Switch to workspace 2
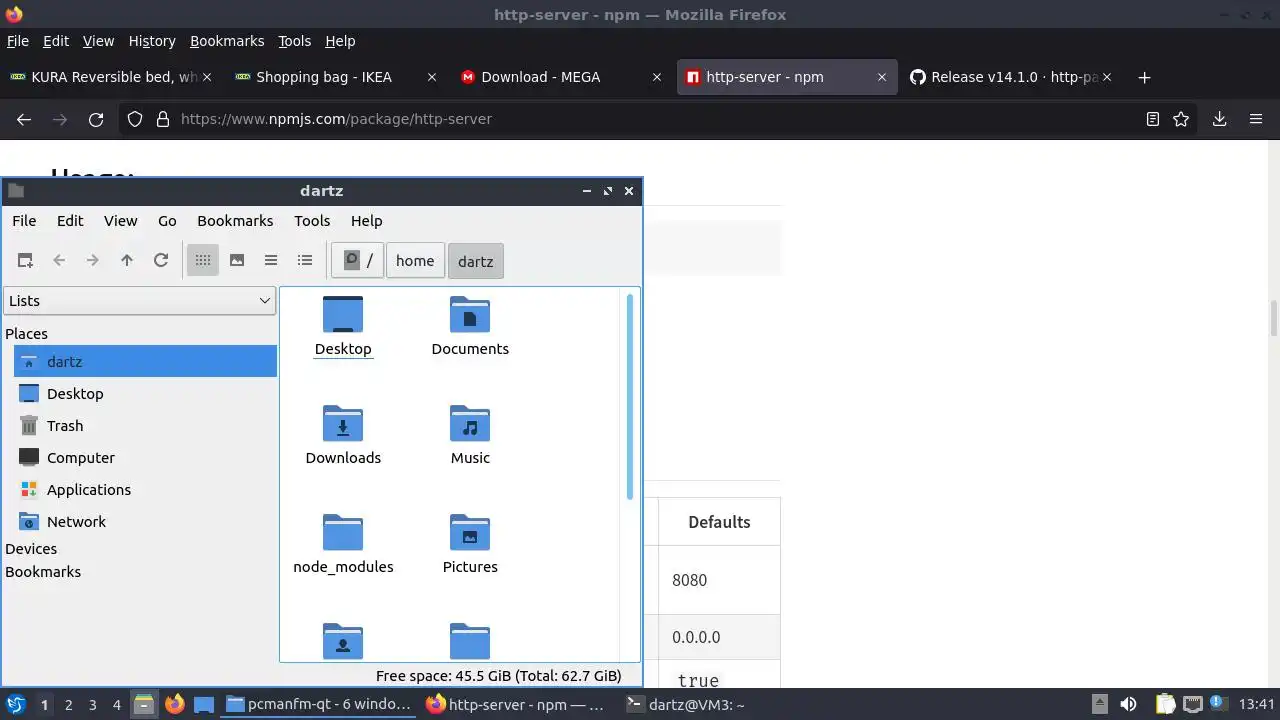 pos(68,704)
